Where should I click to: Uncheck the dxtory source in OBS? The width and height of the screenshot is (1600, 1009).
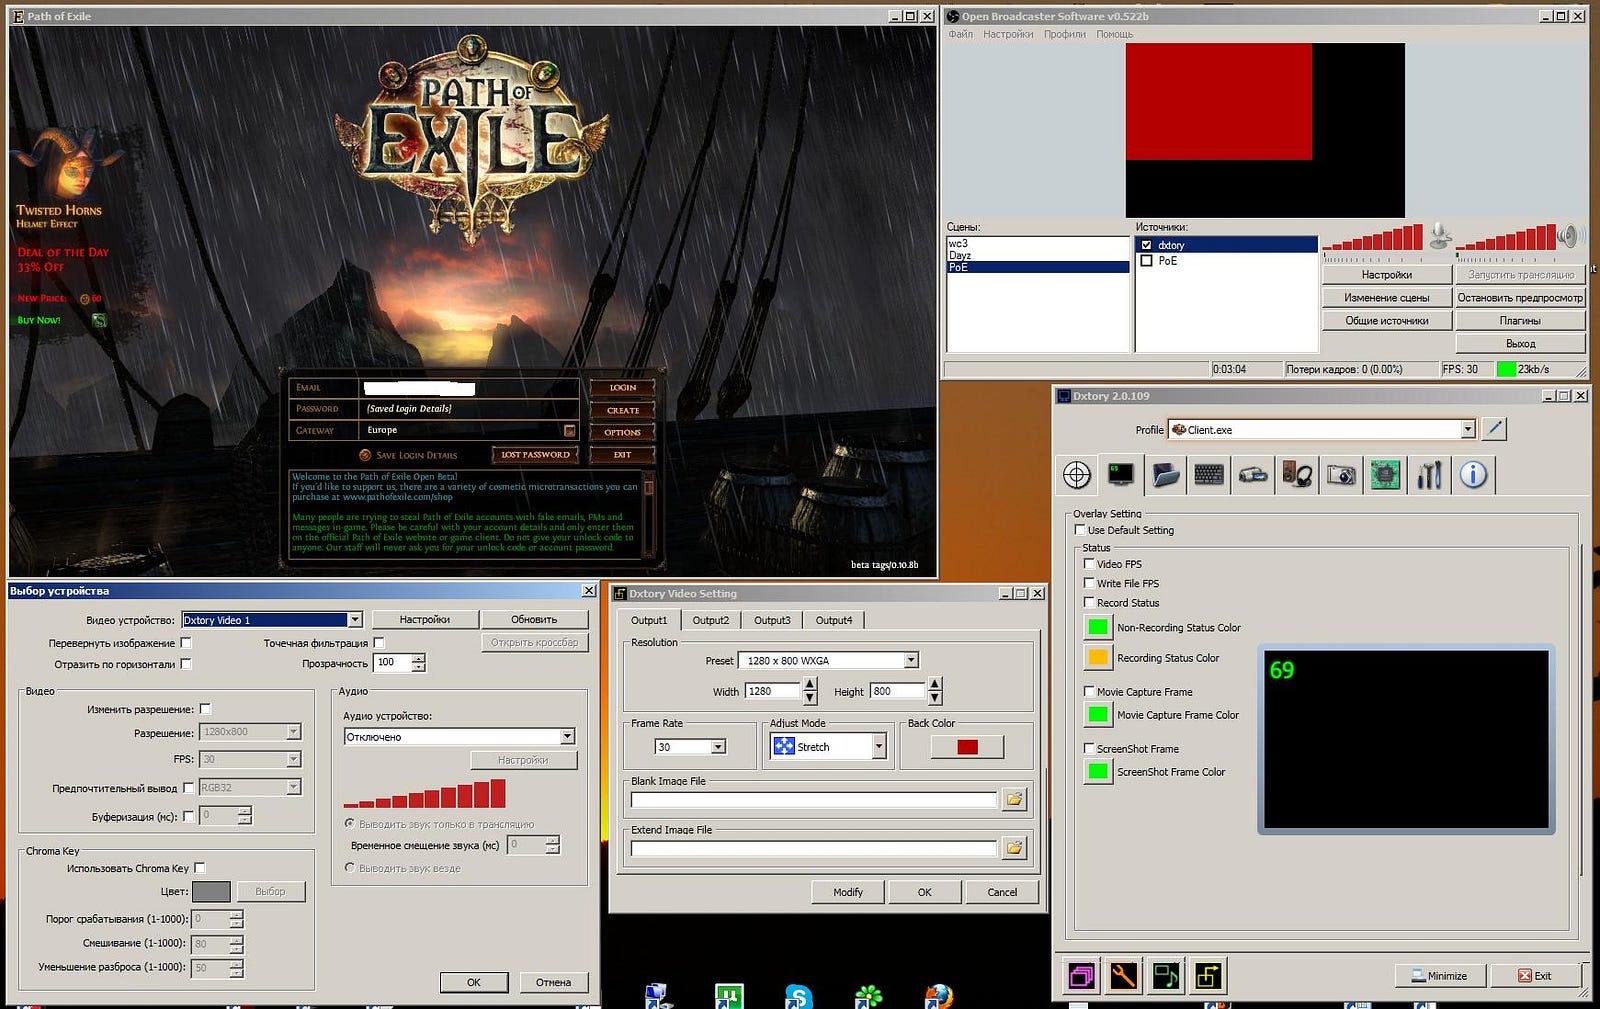[1147, 245]
